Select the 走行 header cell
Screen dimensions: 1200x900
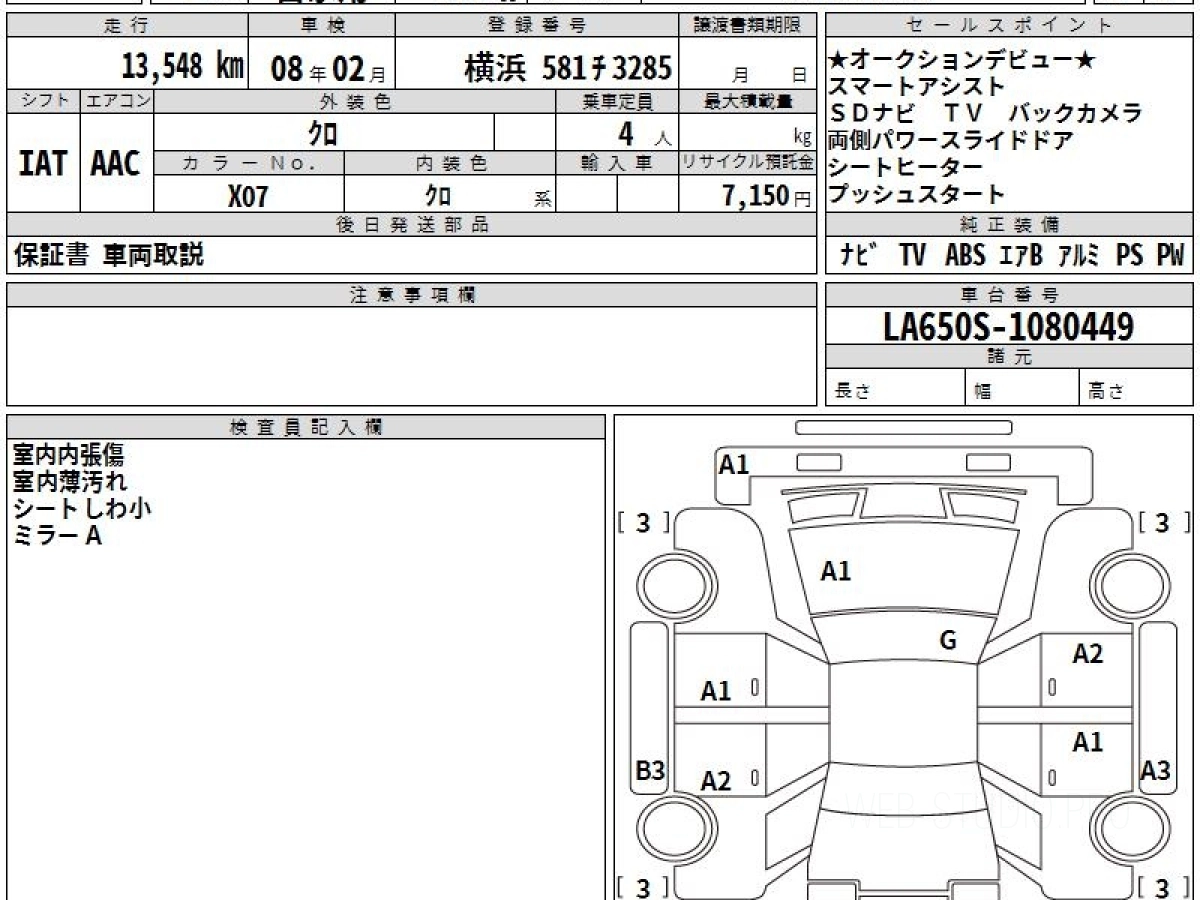click(x=126, y=25)
